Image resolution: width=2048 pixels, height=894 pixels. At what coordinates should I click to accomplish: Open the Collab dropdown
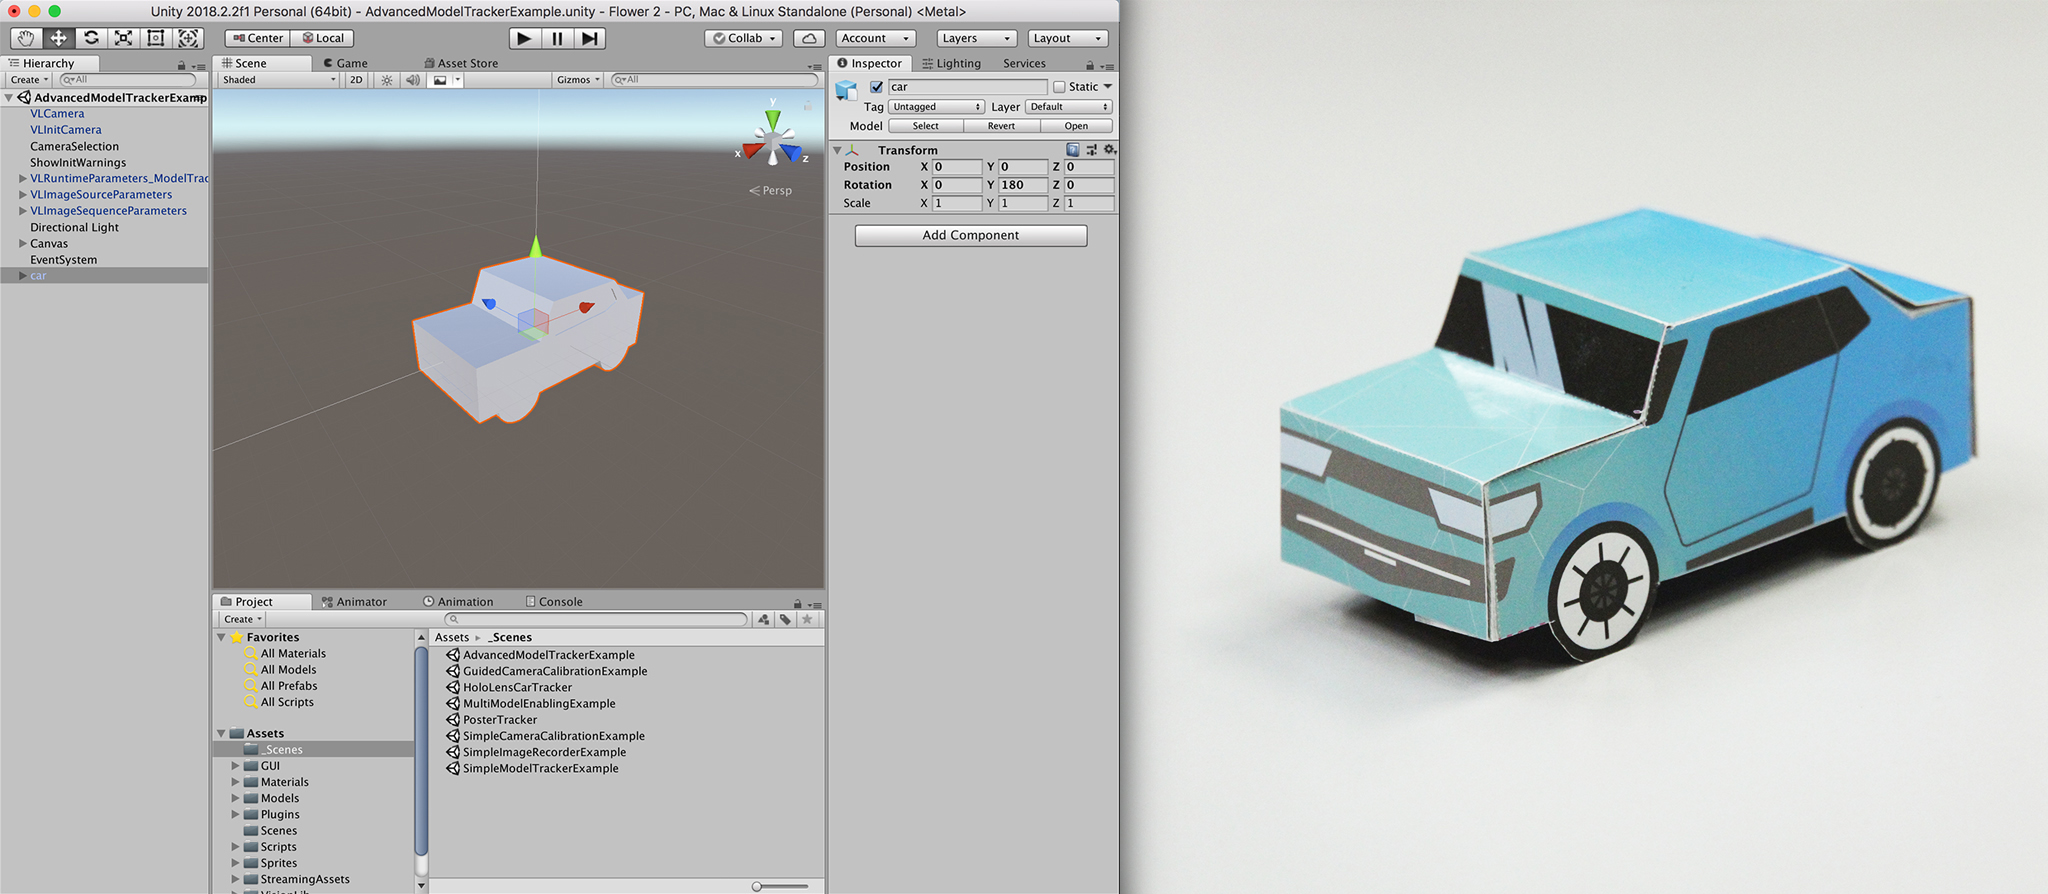(744, 38)
